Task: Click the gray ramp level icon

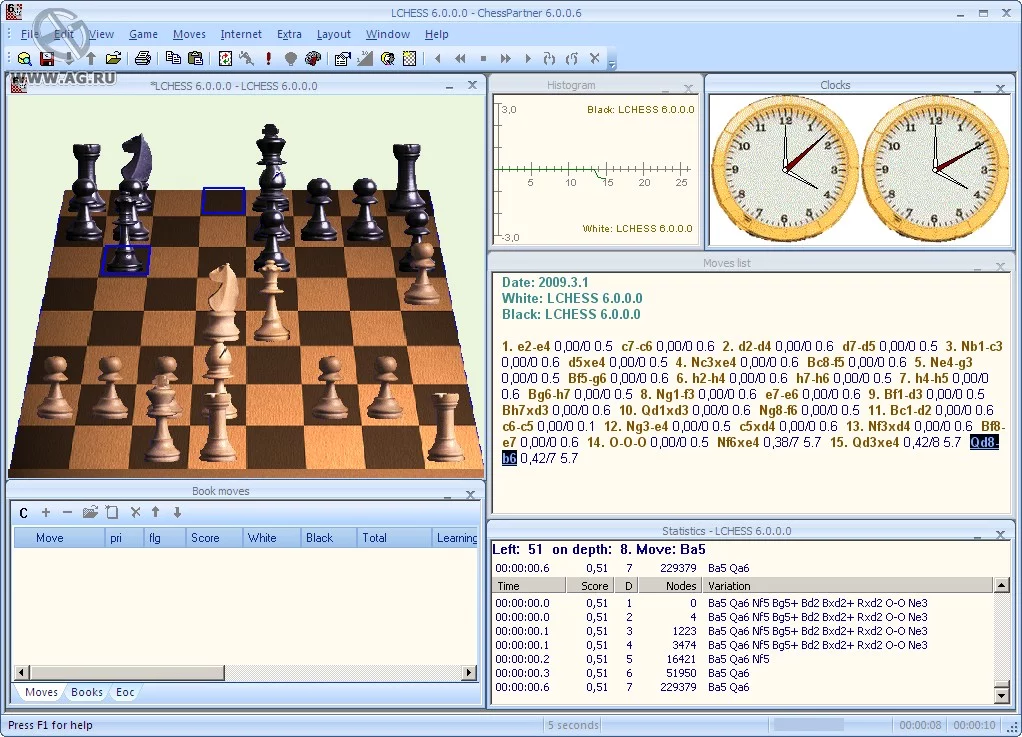Action: 365,59
